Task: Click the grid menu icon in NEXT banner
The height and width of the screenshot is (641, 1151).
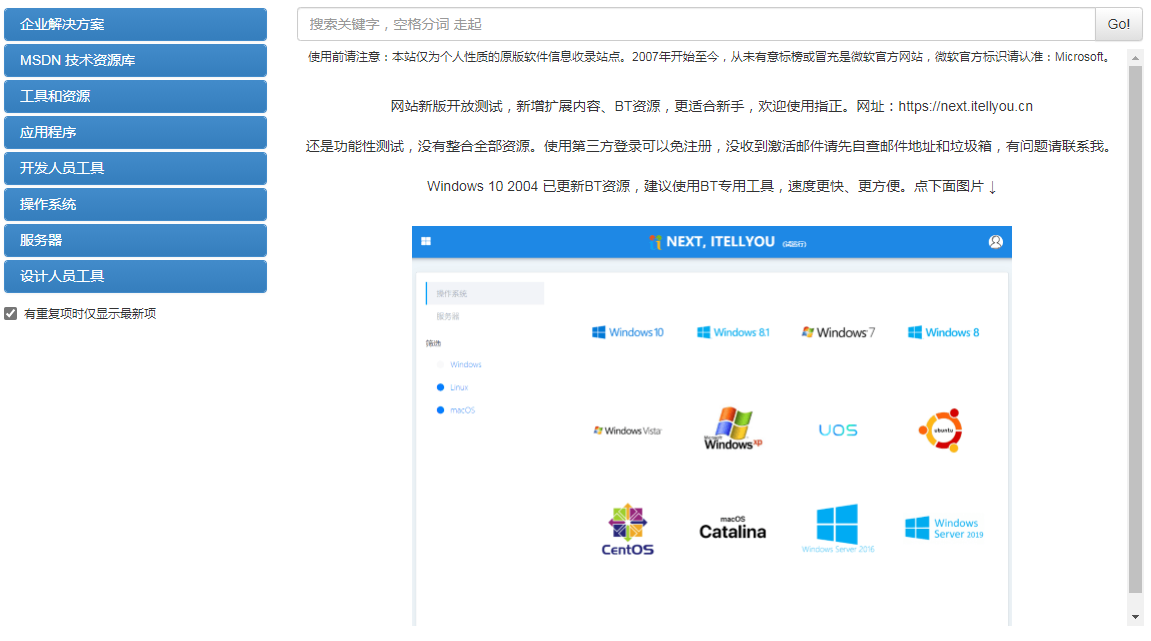Action: tap(426, 241)
